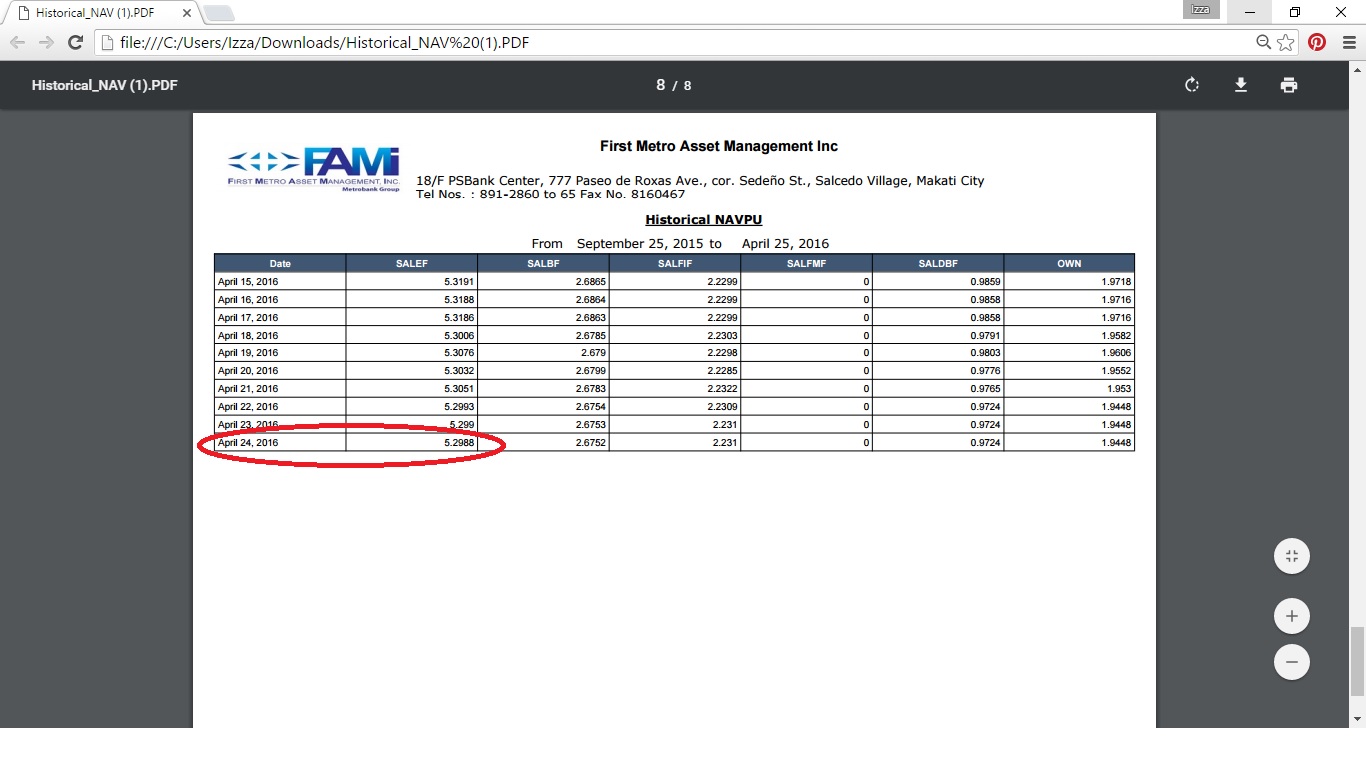Click the Izza profile button

pos(1202,10)
